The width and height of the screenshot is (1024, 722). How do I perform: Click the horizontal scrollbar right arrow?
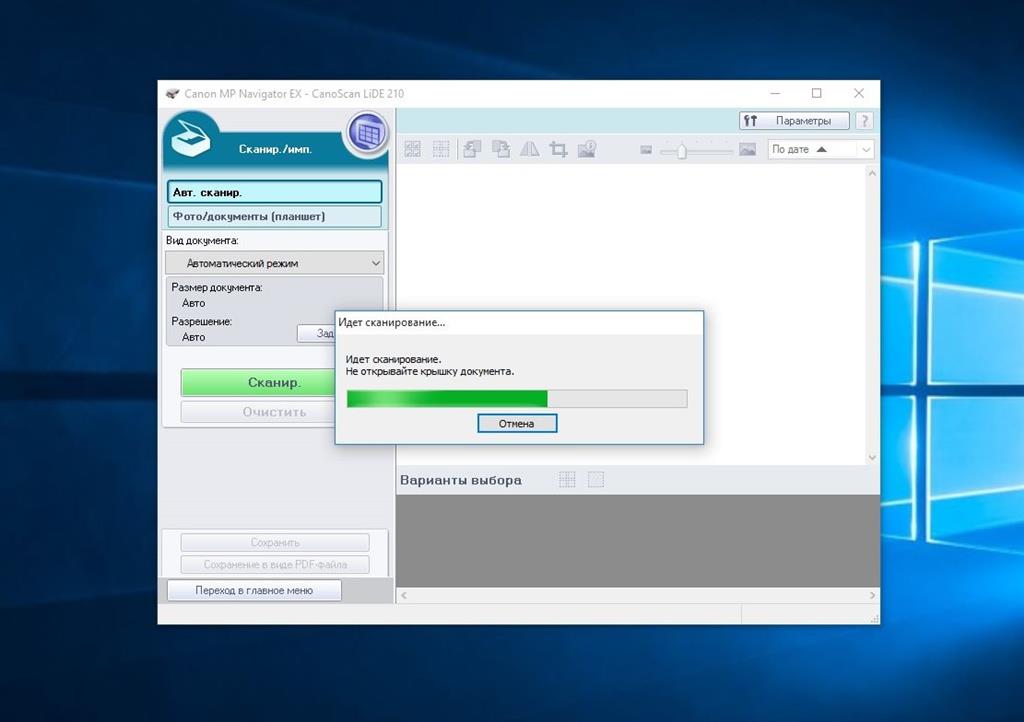[872, 595]
